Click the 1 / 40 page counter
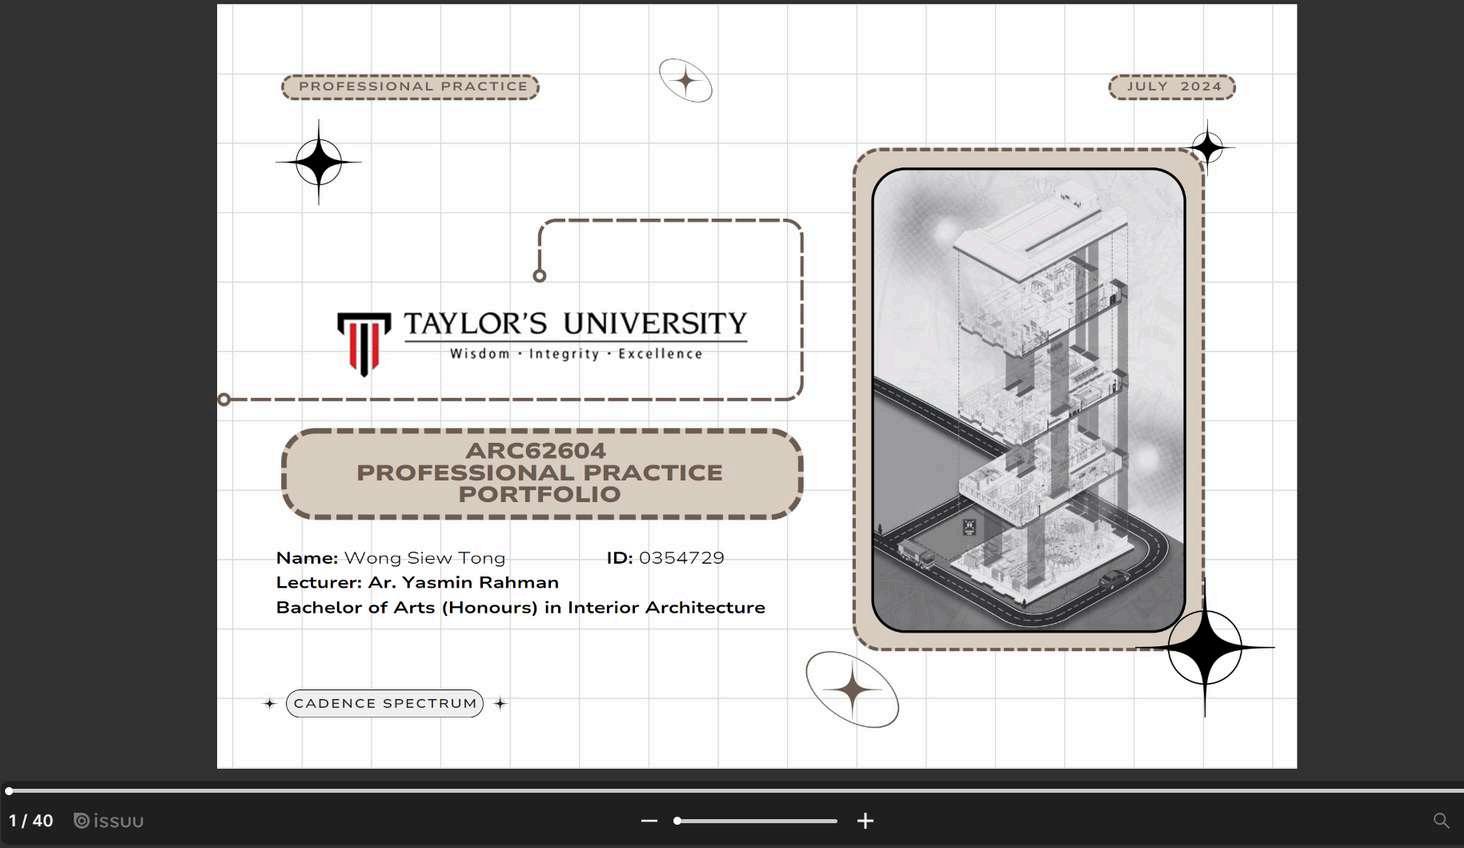 click(x=31, y=821)
